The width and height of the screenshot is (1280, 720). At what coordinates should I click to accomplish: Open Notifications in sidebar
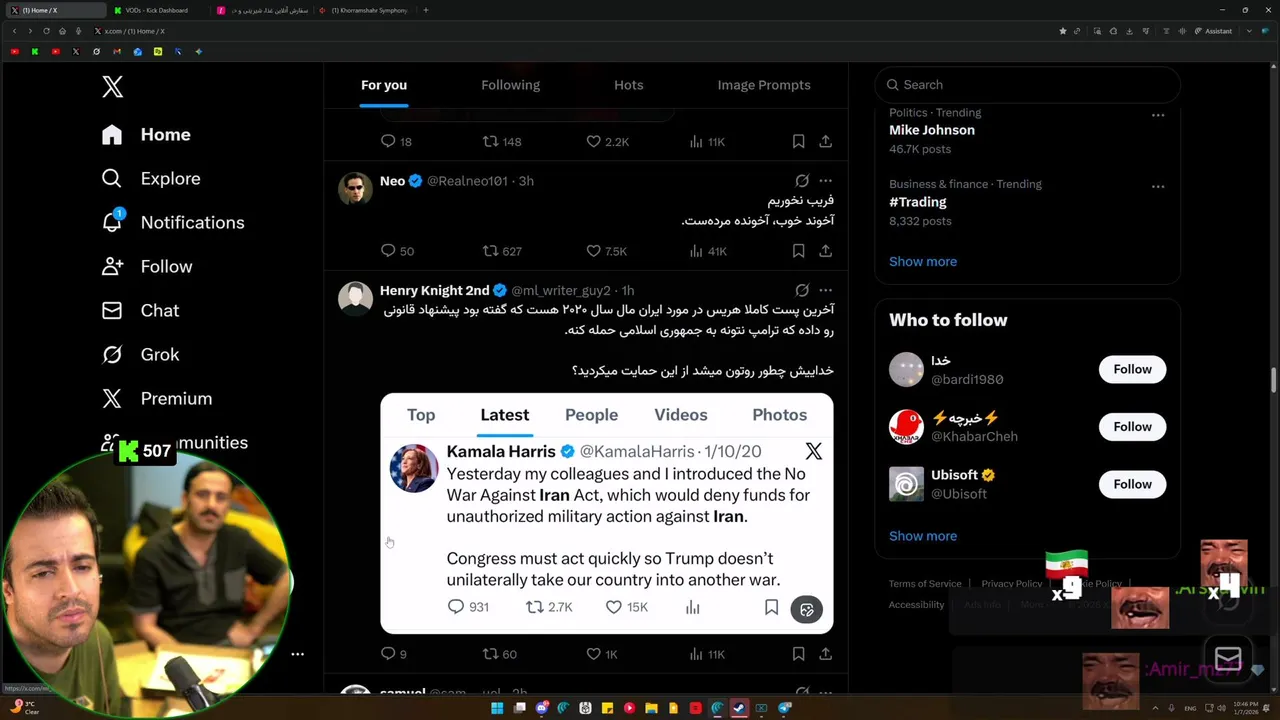173,223
